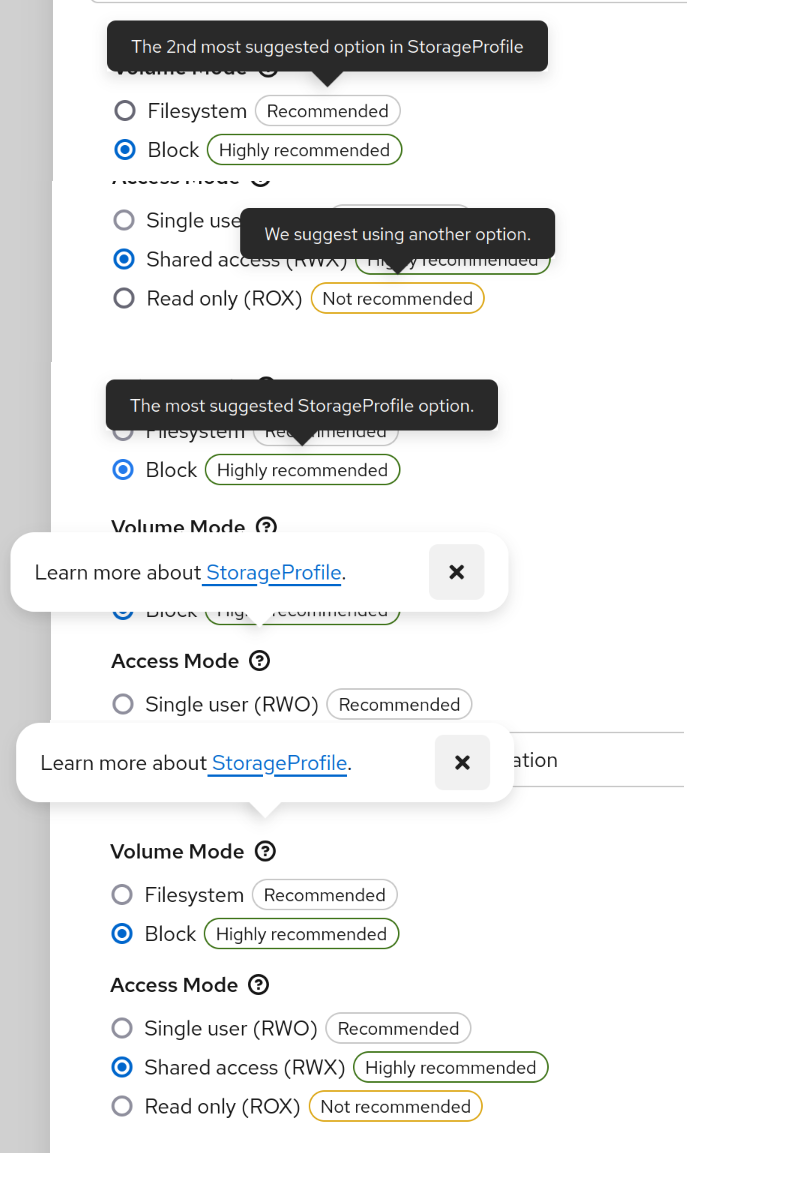Follow StorageProfile link in popover covering Block row

tap(273, 572)
